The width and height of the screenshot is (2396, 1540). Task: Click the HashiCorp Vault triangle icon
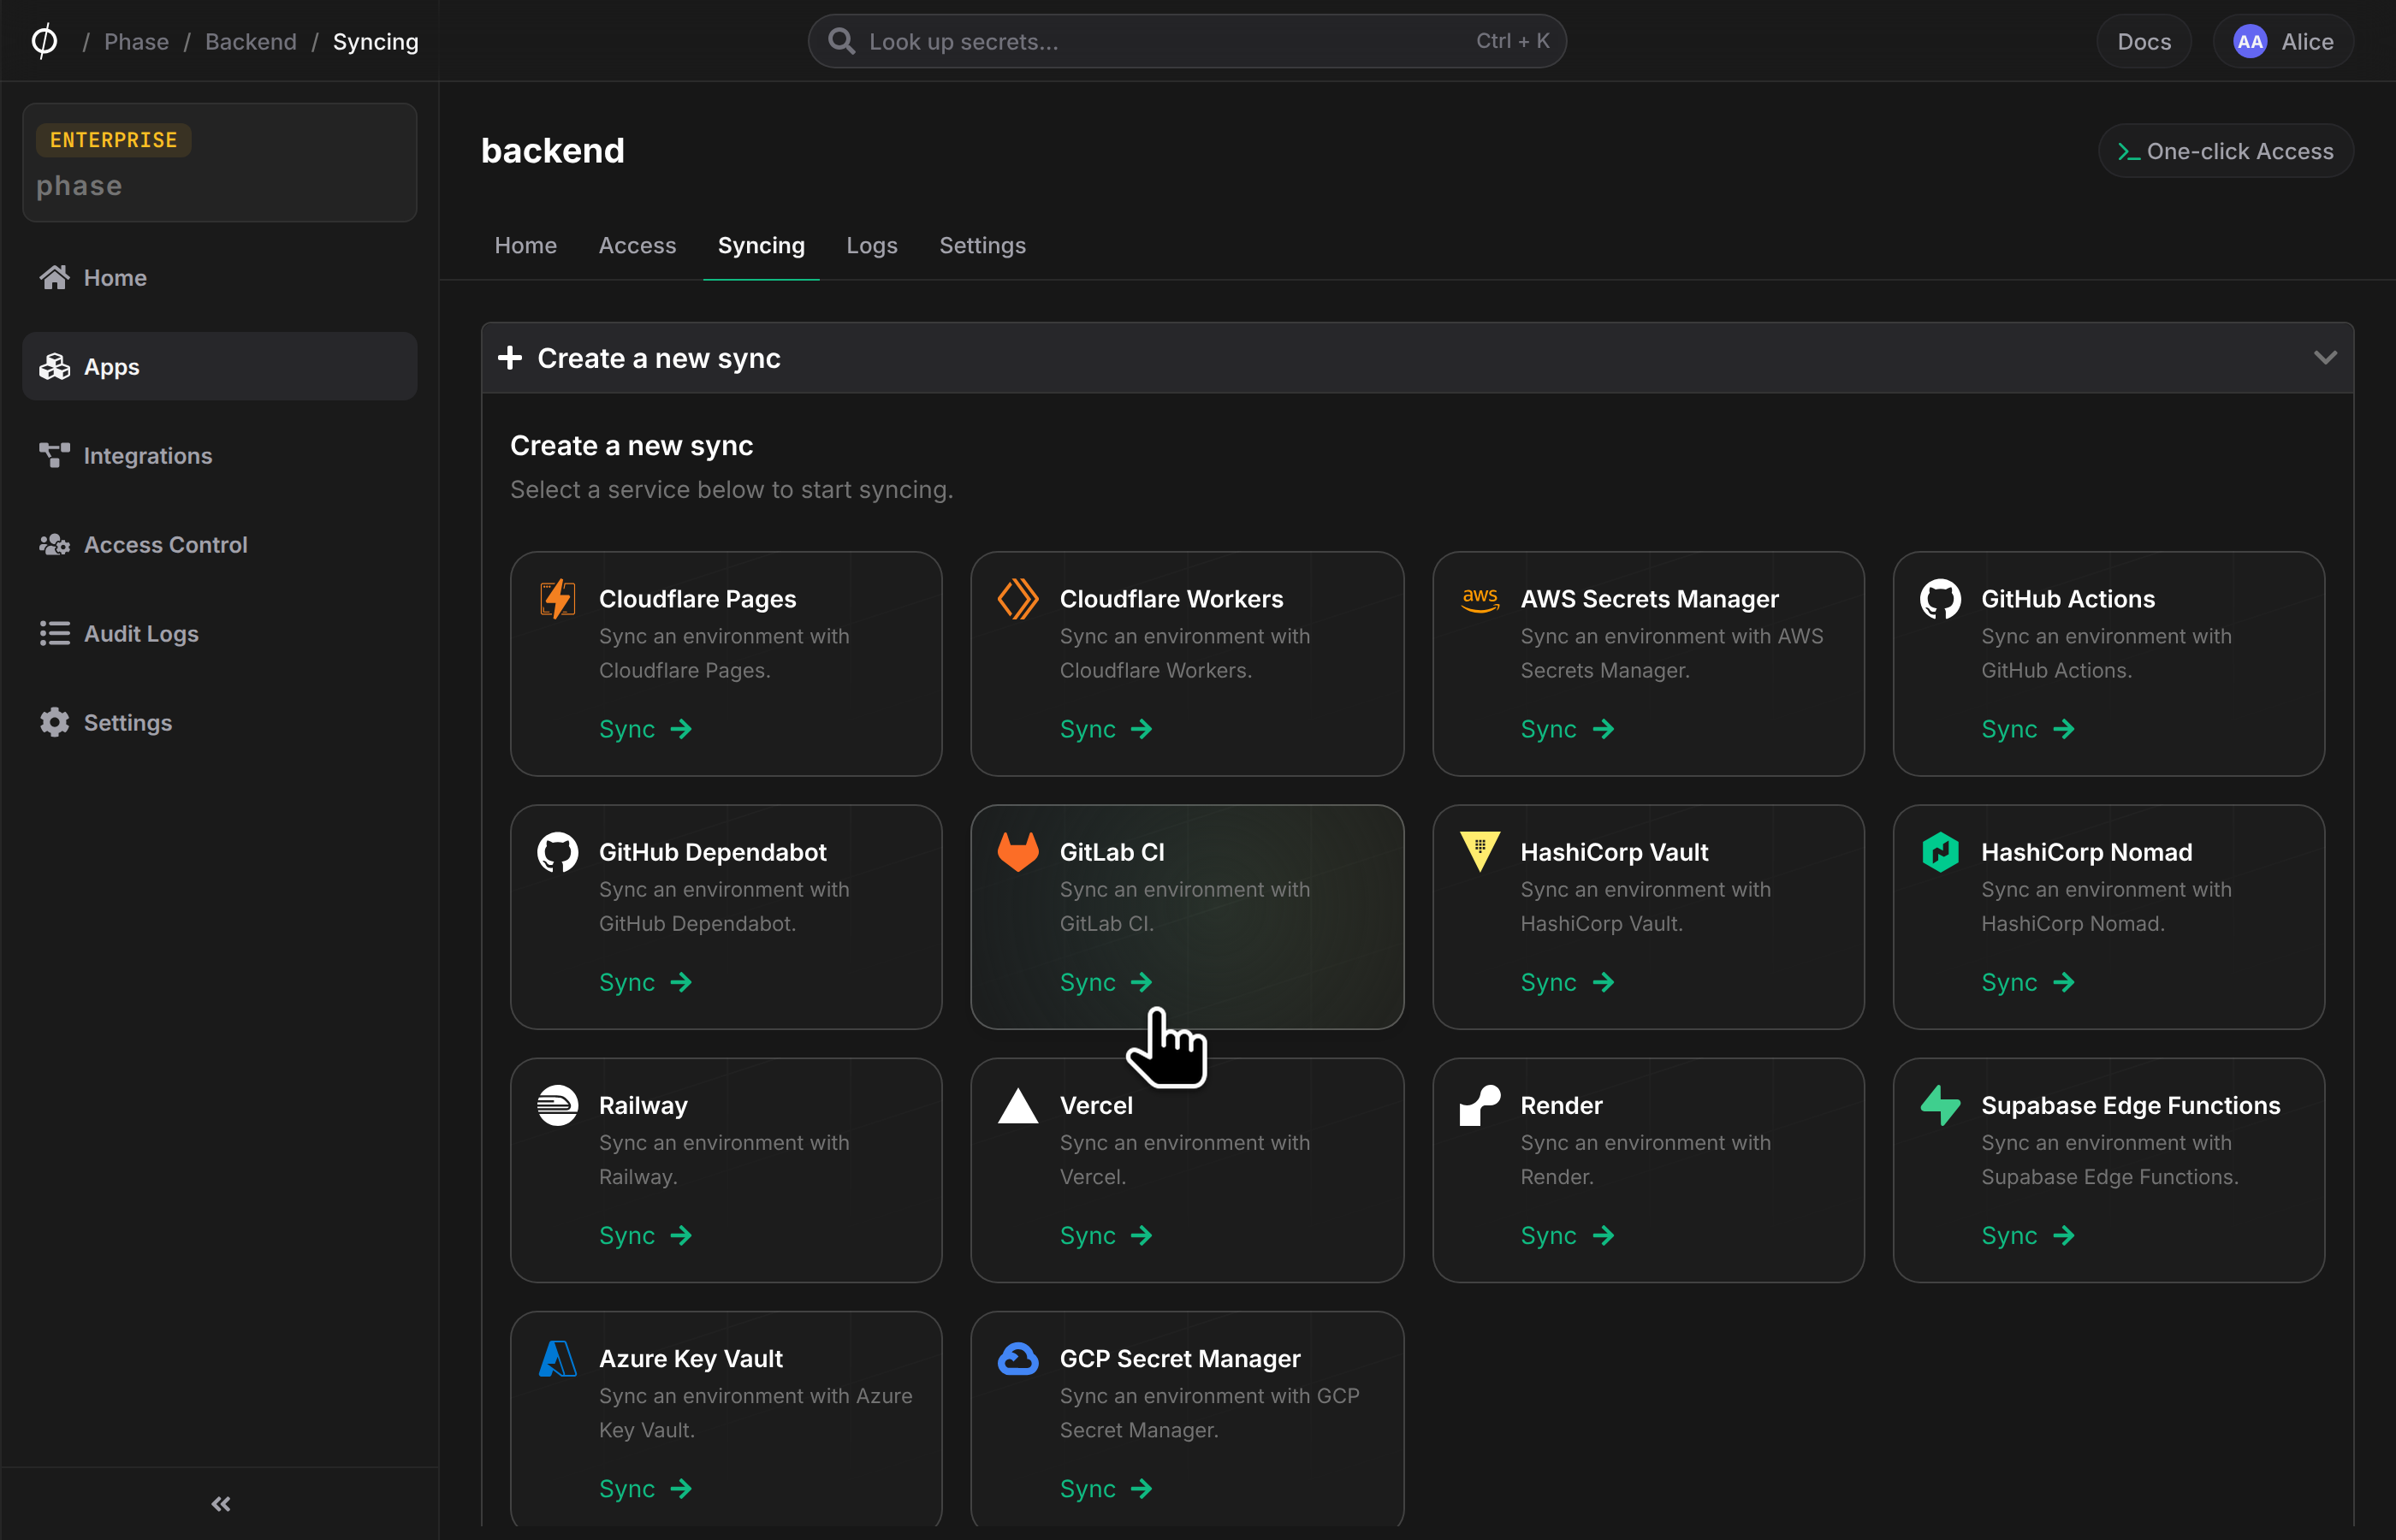point(1479,852)
